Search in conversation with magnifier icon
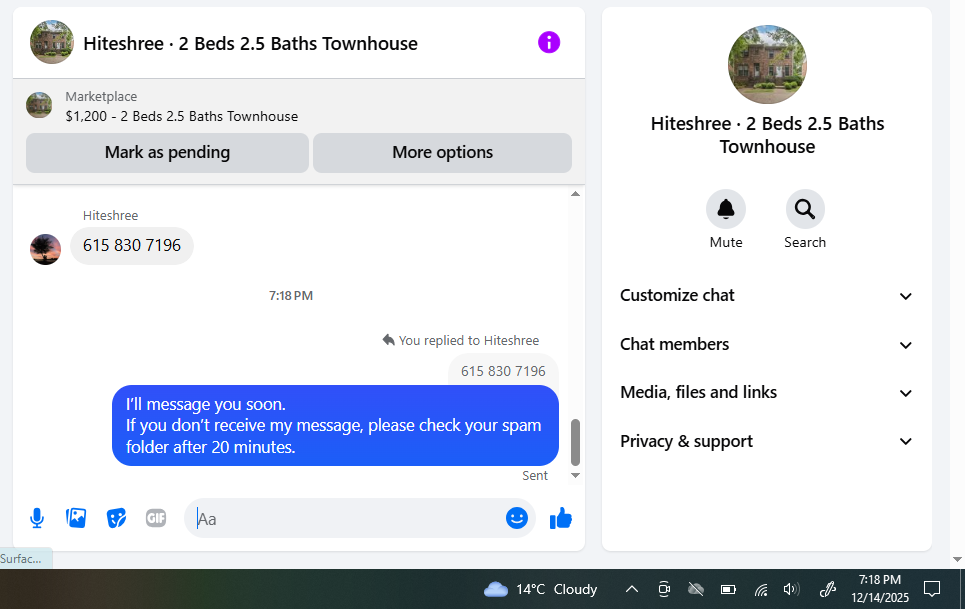965x609 pixels. point(805,209)
